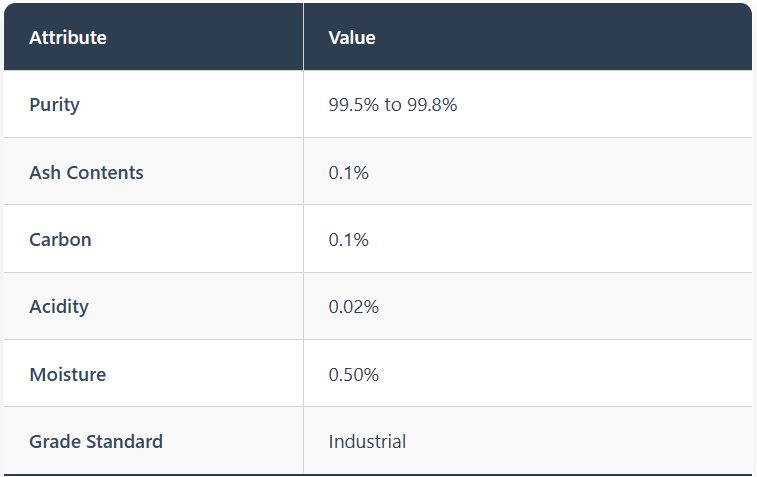Select the Grade Standard label cell
757x477 pixels.
tap(96, 441)
